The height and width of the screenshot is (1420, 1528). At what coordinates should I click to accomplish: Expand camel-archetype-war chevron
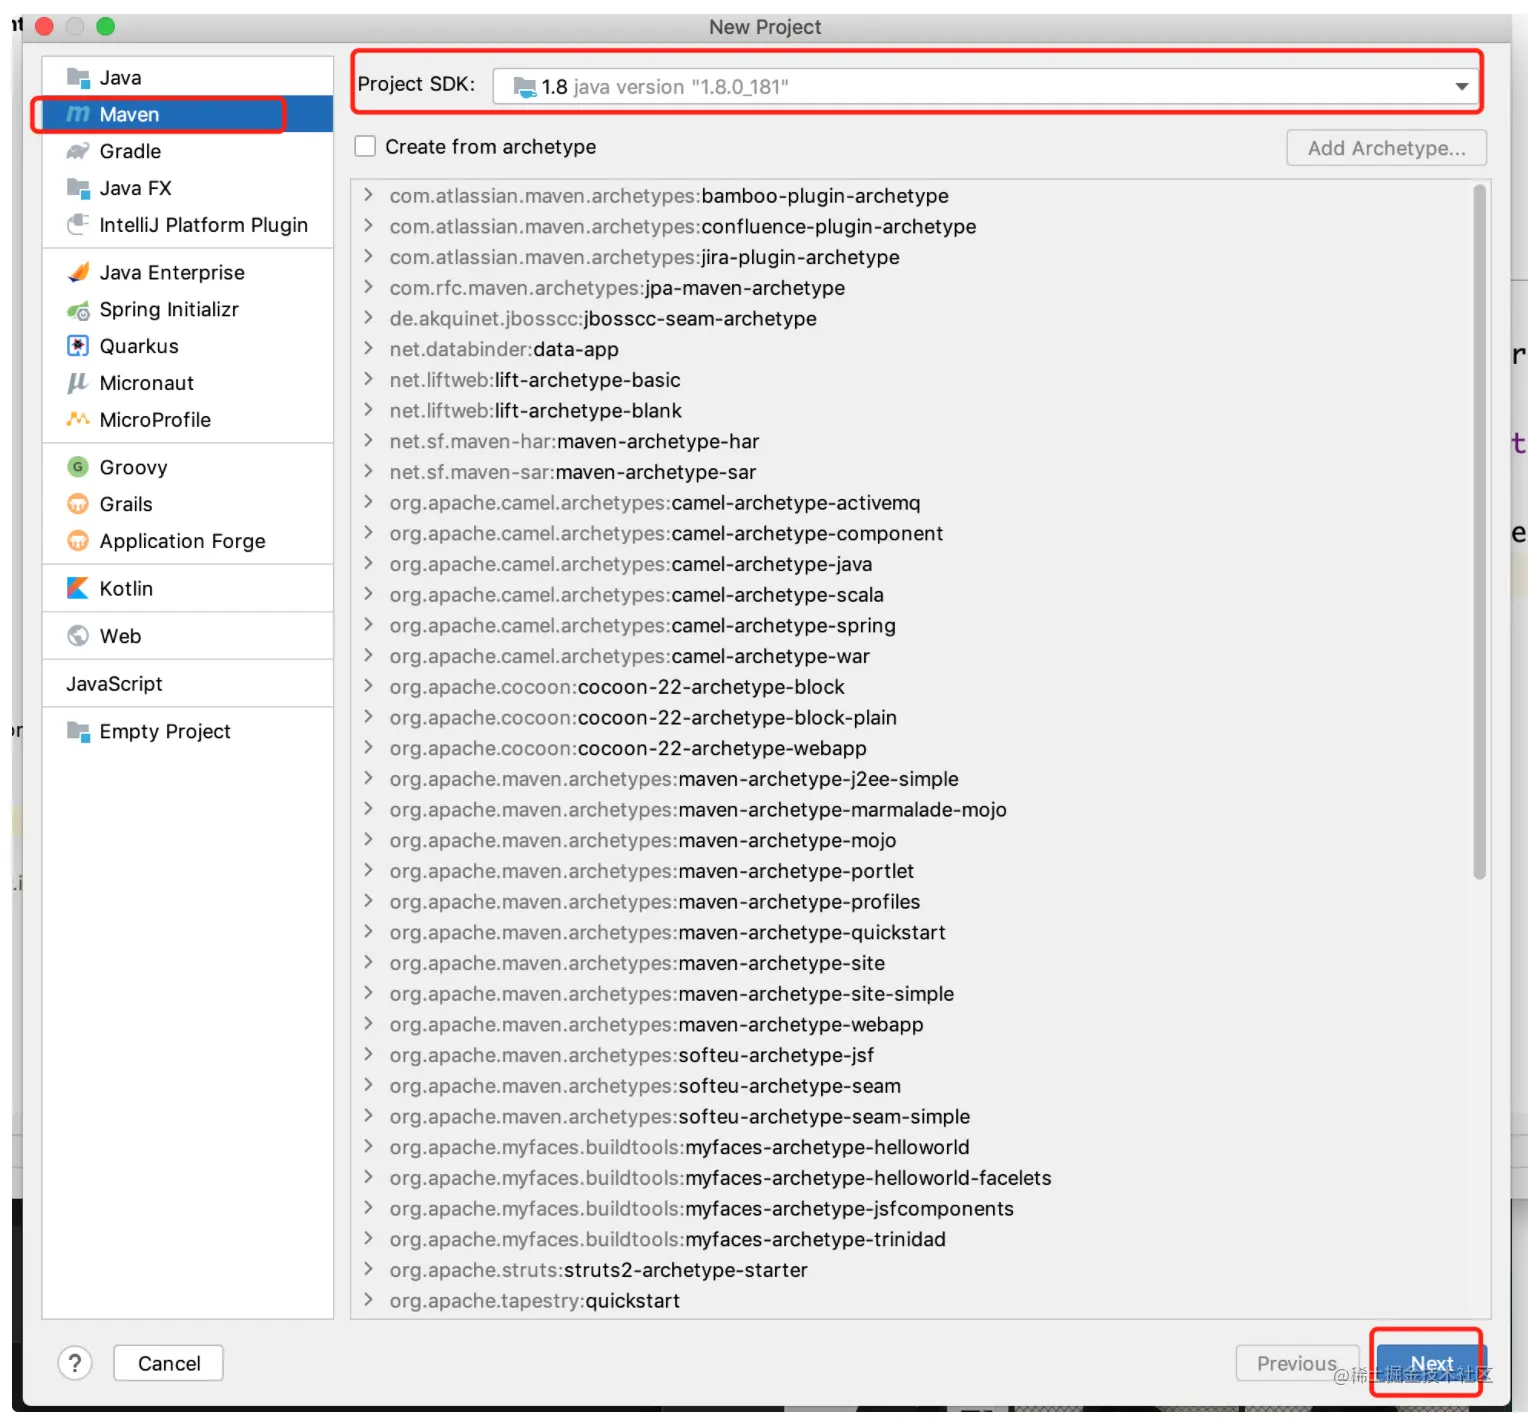tap(369, 656)
